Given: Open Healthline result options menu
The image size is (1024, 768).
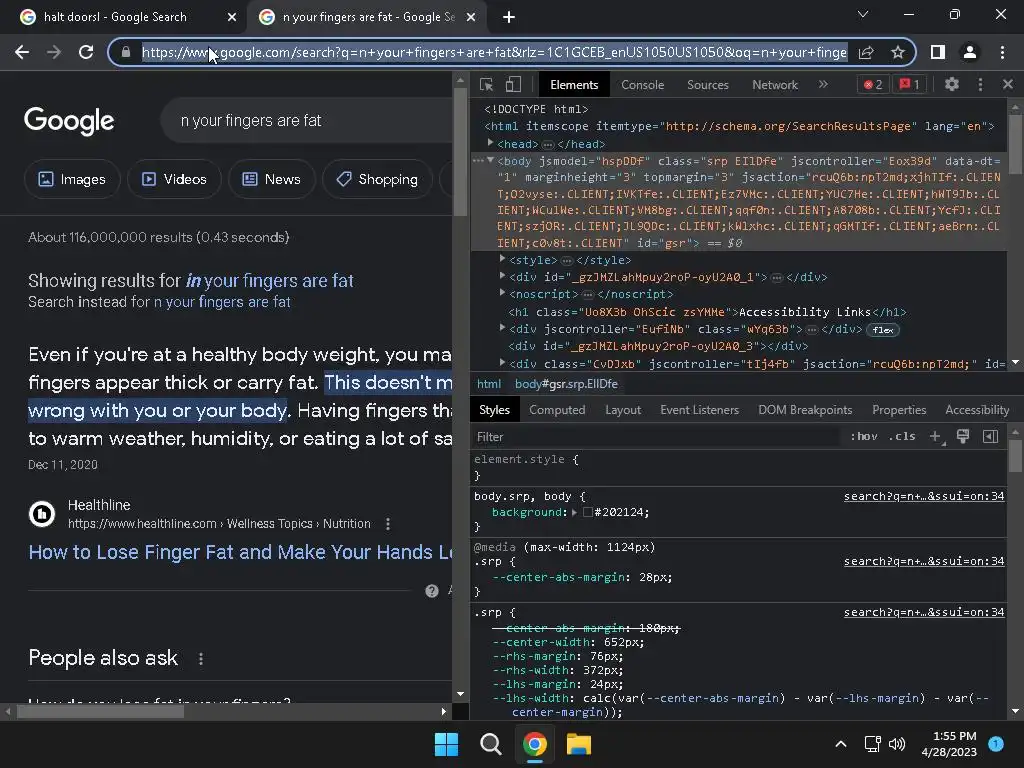Looking at the screenshot, I should [x=388, y=524].
